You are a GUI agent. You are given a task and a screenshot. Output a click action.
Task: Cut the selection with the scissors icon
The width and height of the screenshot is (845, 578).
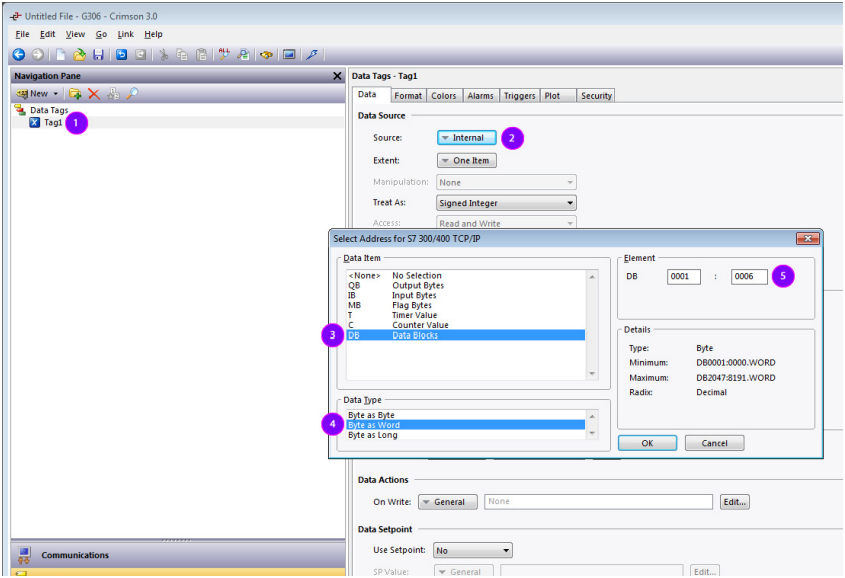pyautogui.click(x=164, y=54)
